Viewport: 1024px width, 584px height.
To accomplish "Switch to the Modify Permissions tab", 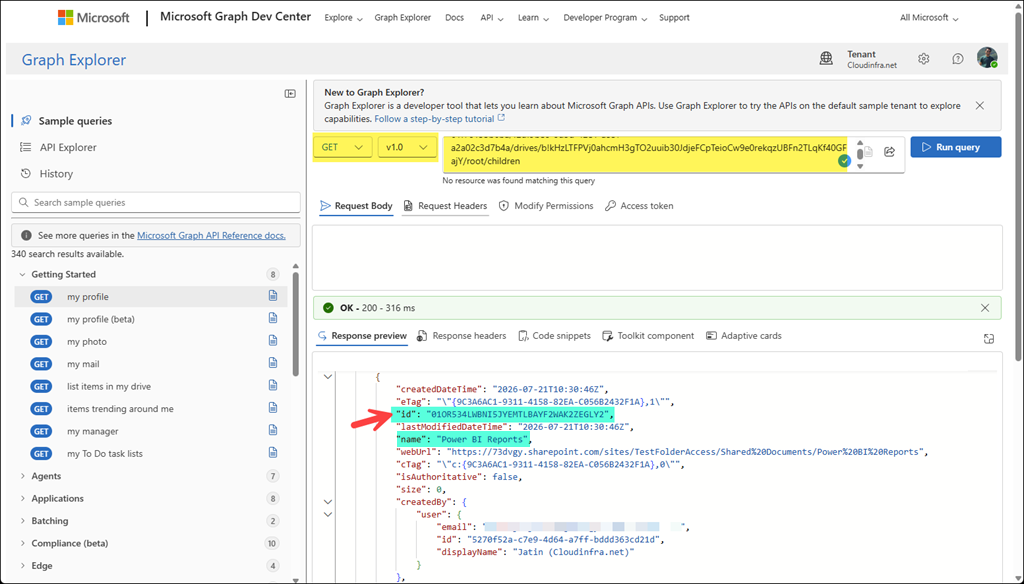I will pos(546,206).
